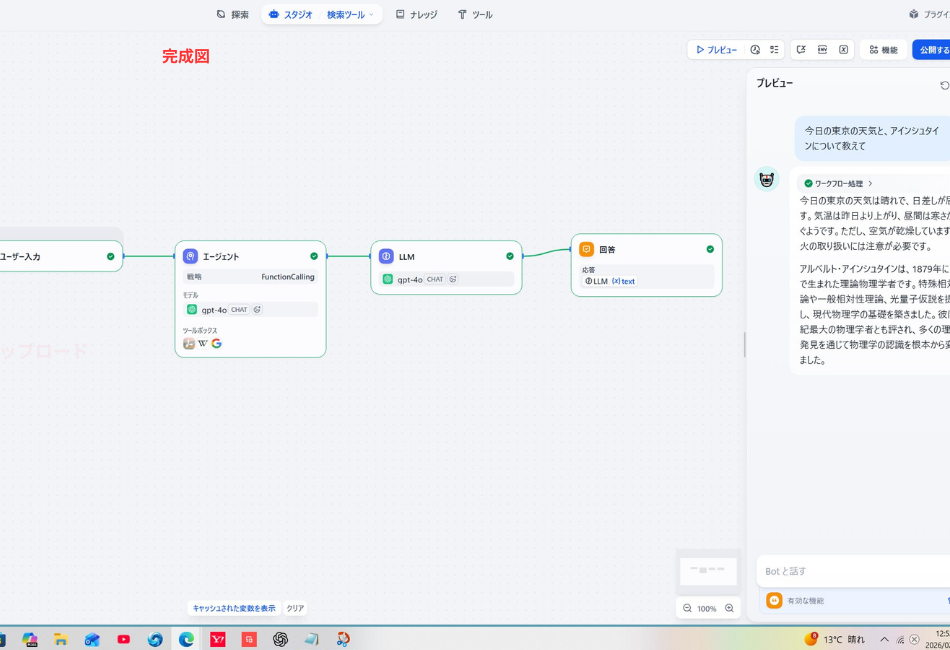This screenshot has width=950, height=650.
Task: Switch to the ナレッジ tab
Action: tap(416, 15)
